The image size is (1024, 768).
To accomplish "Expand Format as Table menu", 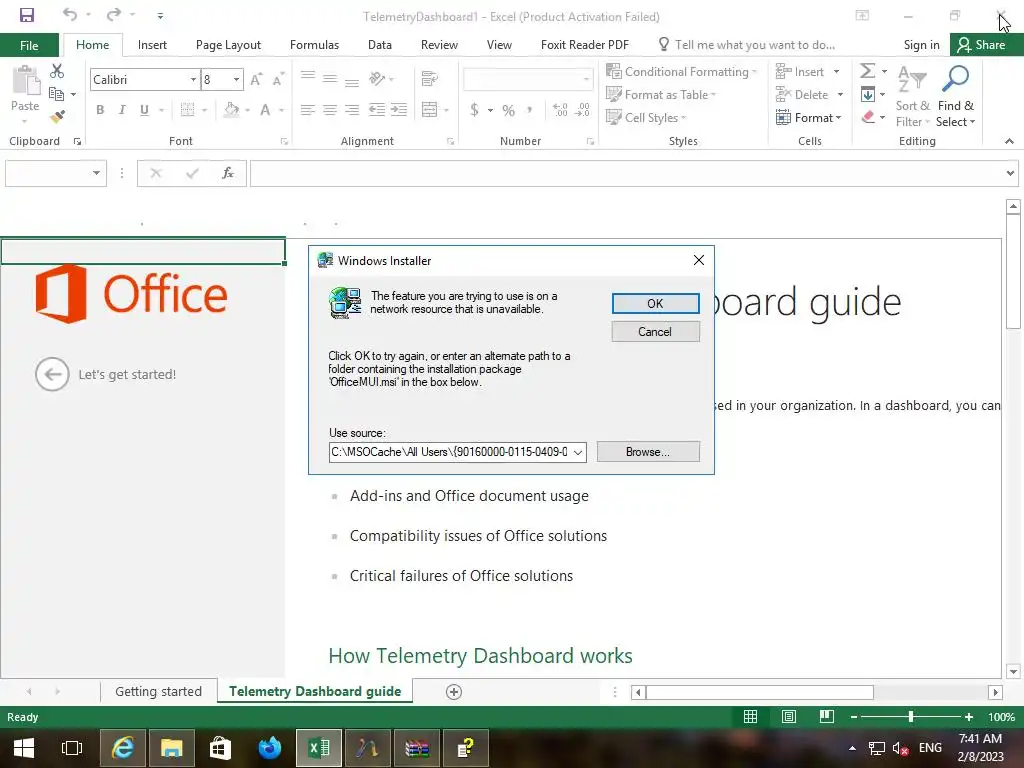I will tap(661, 95).
